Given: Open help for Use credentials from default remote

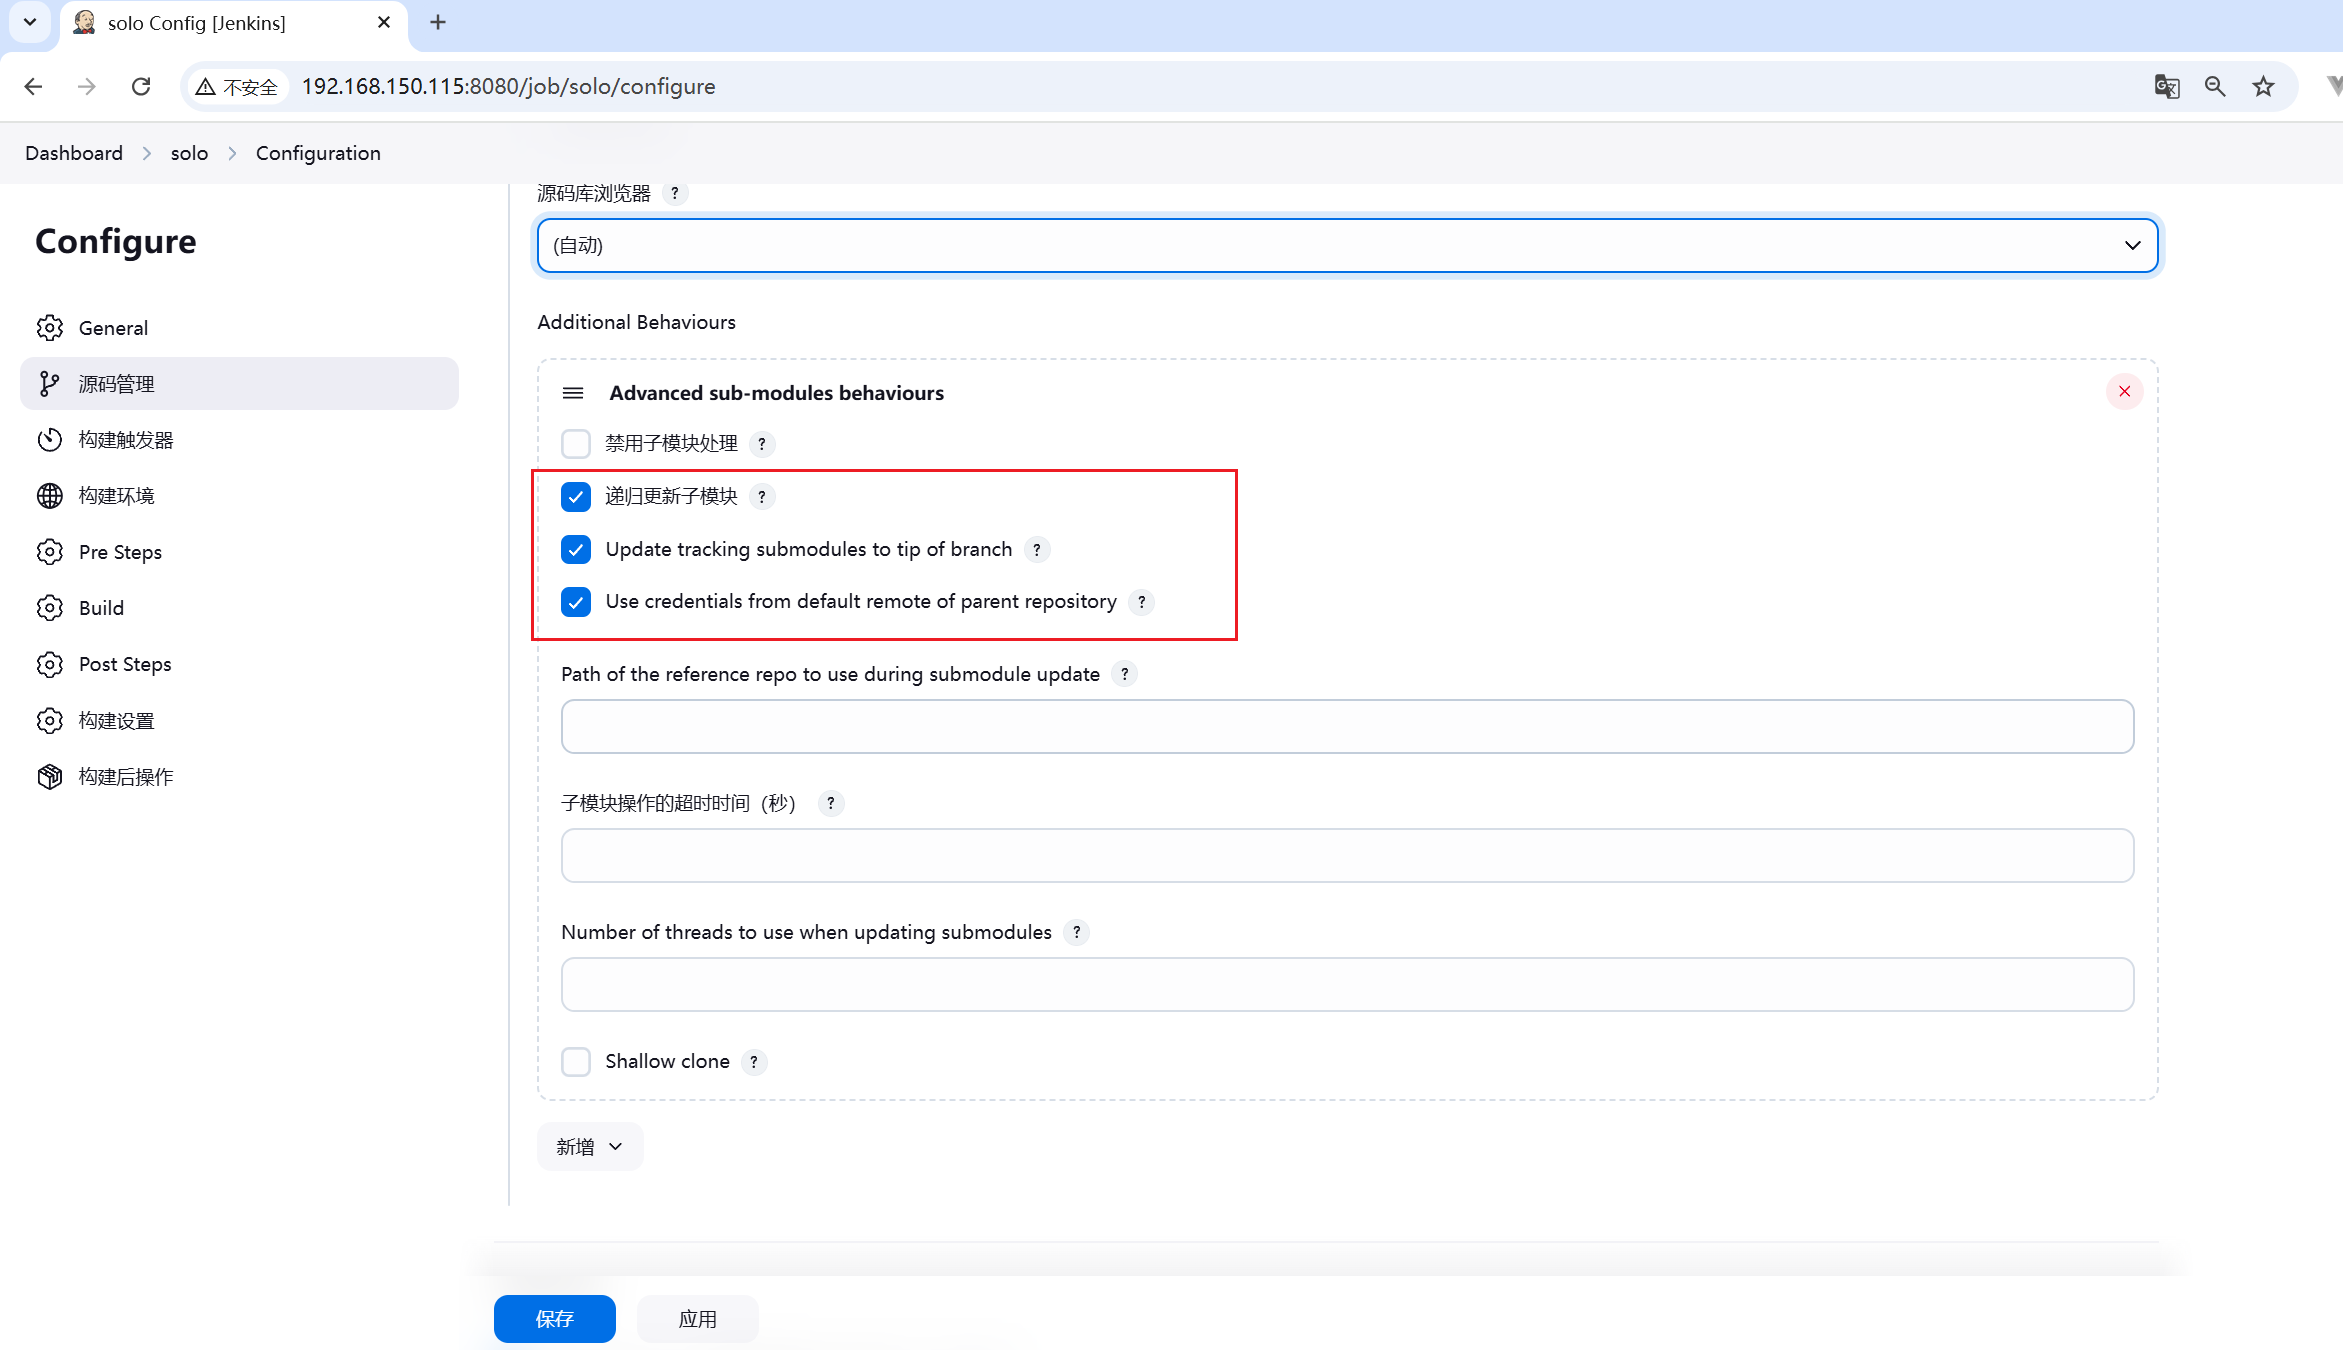Looking at the screenshot, I should click(x=1141, y=602).
